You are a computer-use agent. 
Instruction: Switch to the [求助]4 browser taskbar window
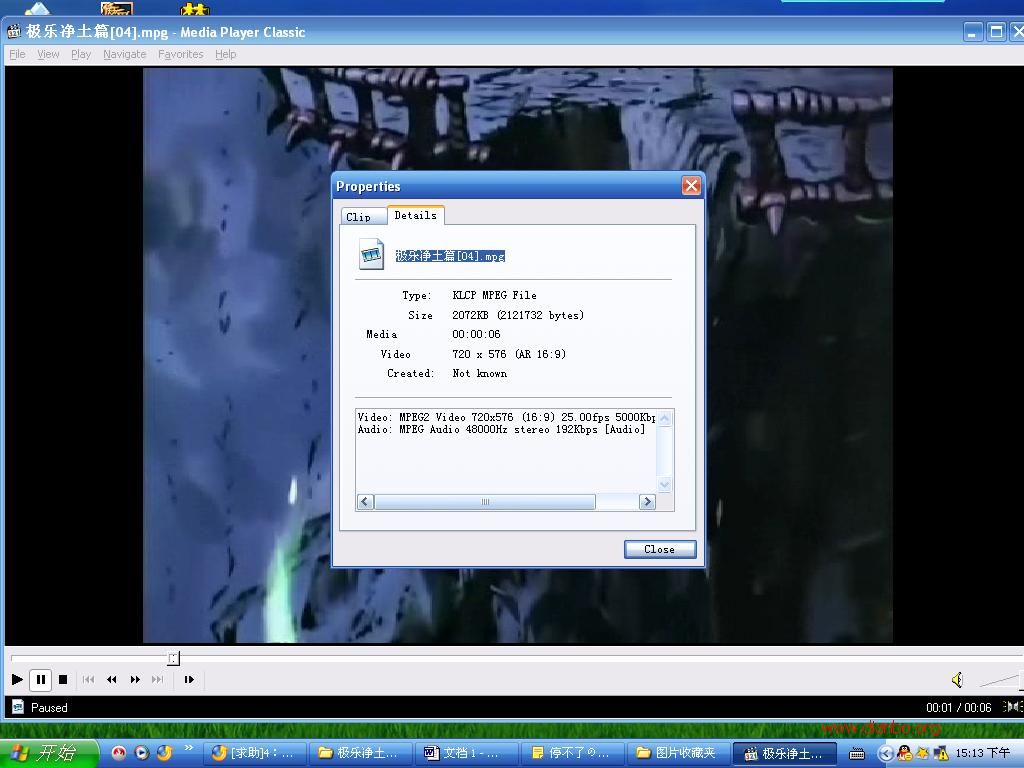[255, 753]
